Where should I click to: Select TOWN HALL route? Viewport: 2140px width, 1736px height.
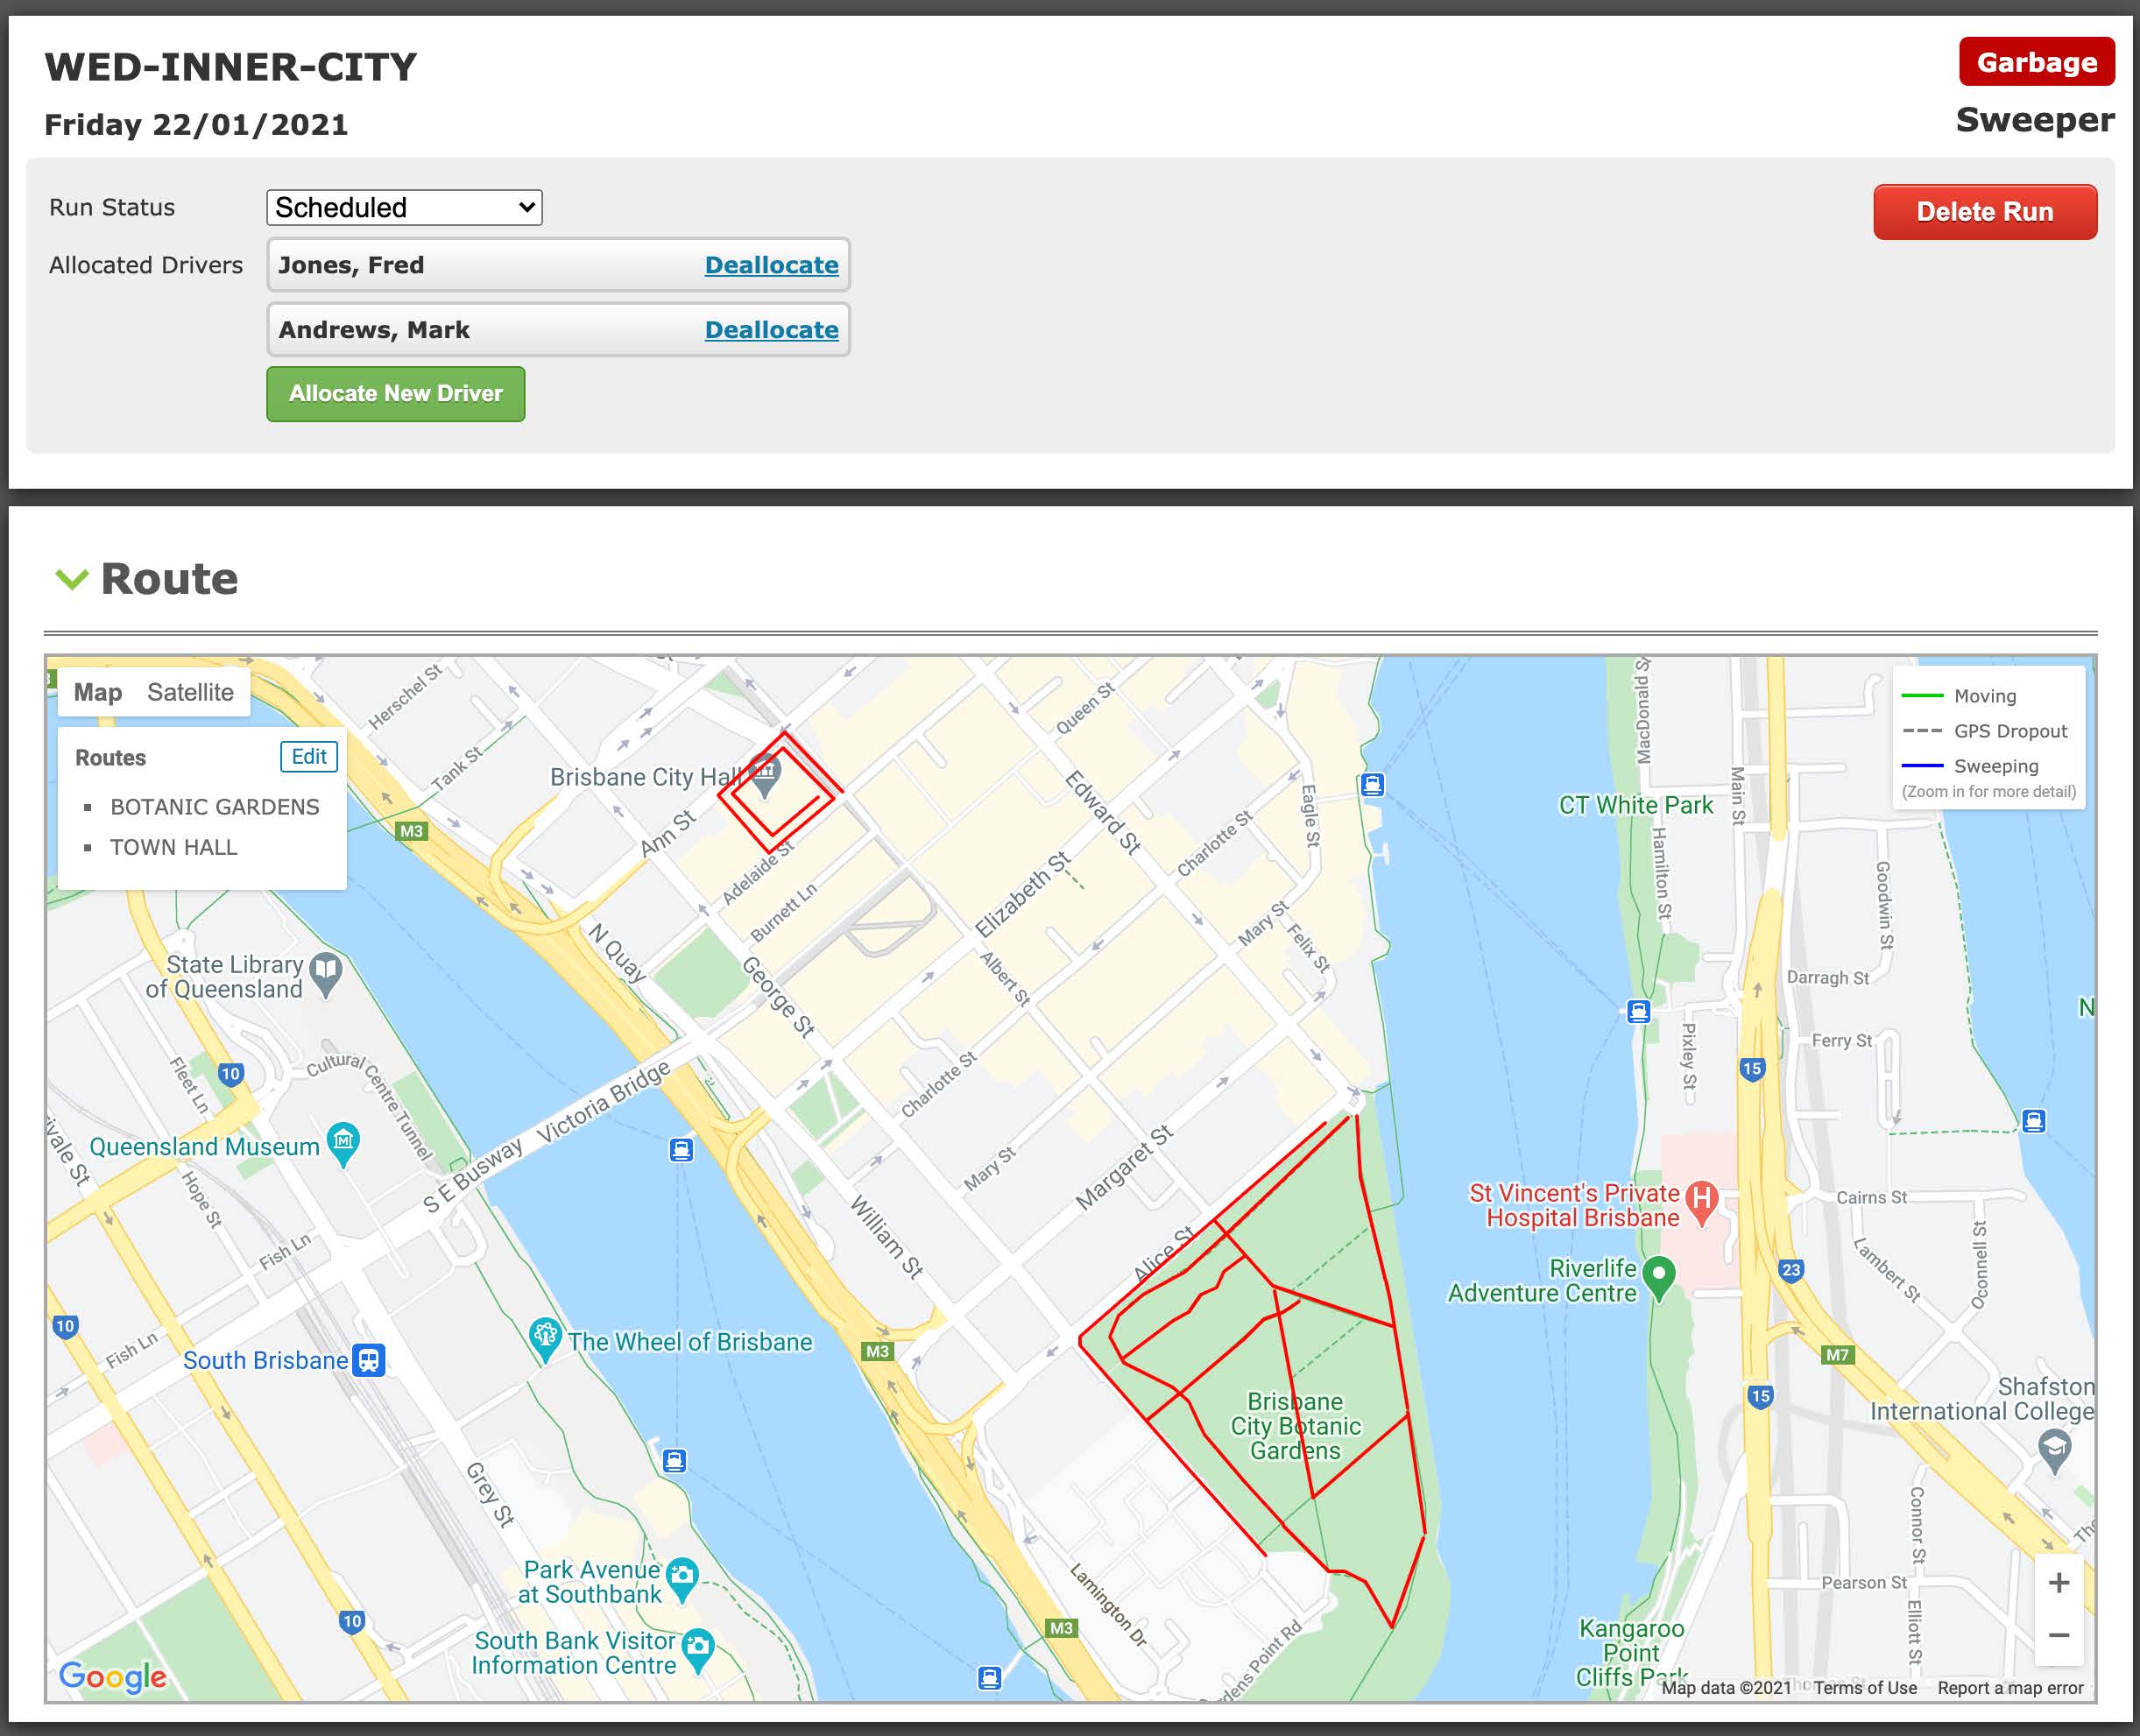[x=174, y=847]
